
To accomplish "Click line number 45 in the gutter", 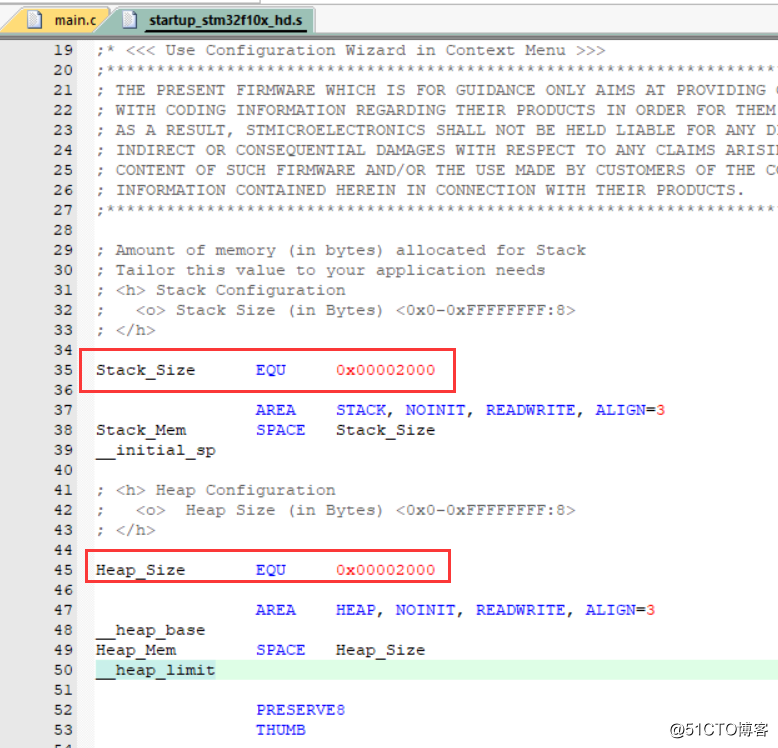I will [64, 570].
